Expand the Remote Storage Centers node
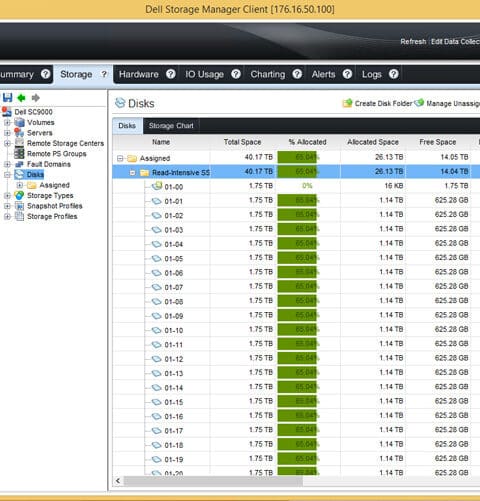 tap(7, 143)
